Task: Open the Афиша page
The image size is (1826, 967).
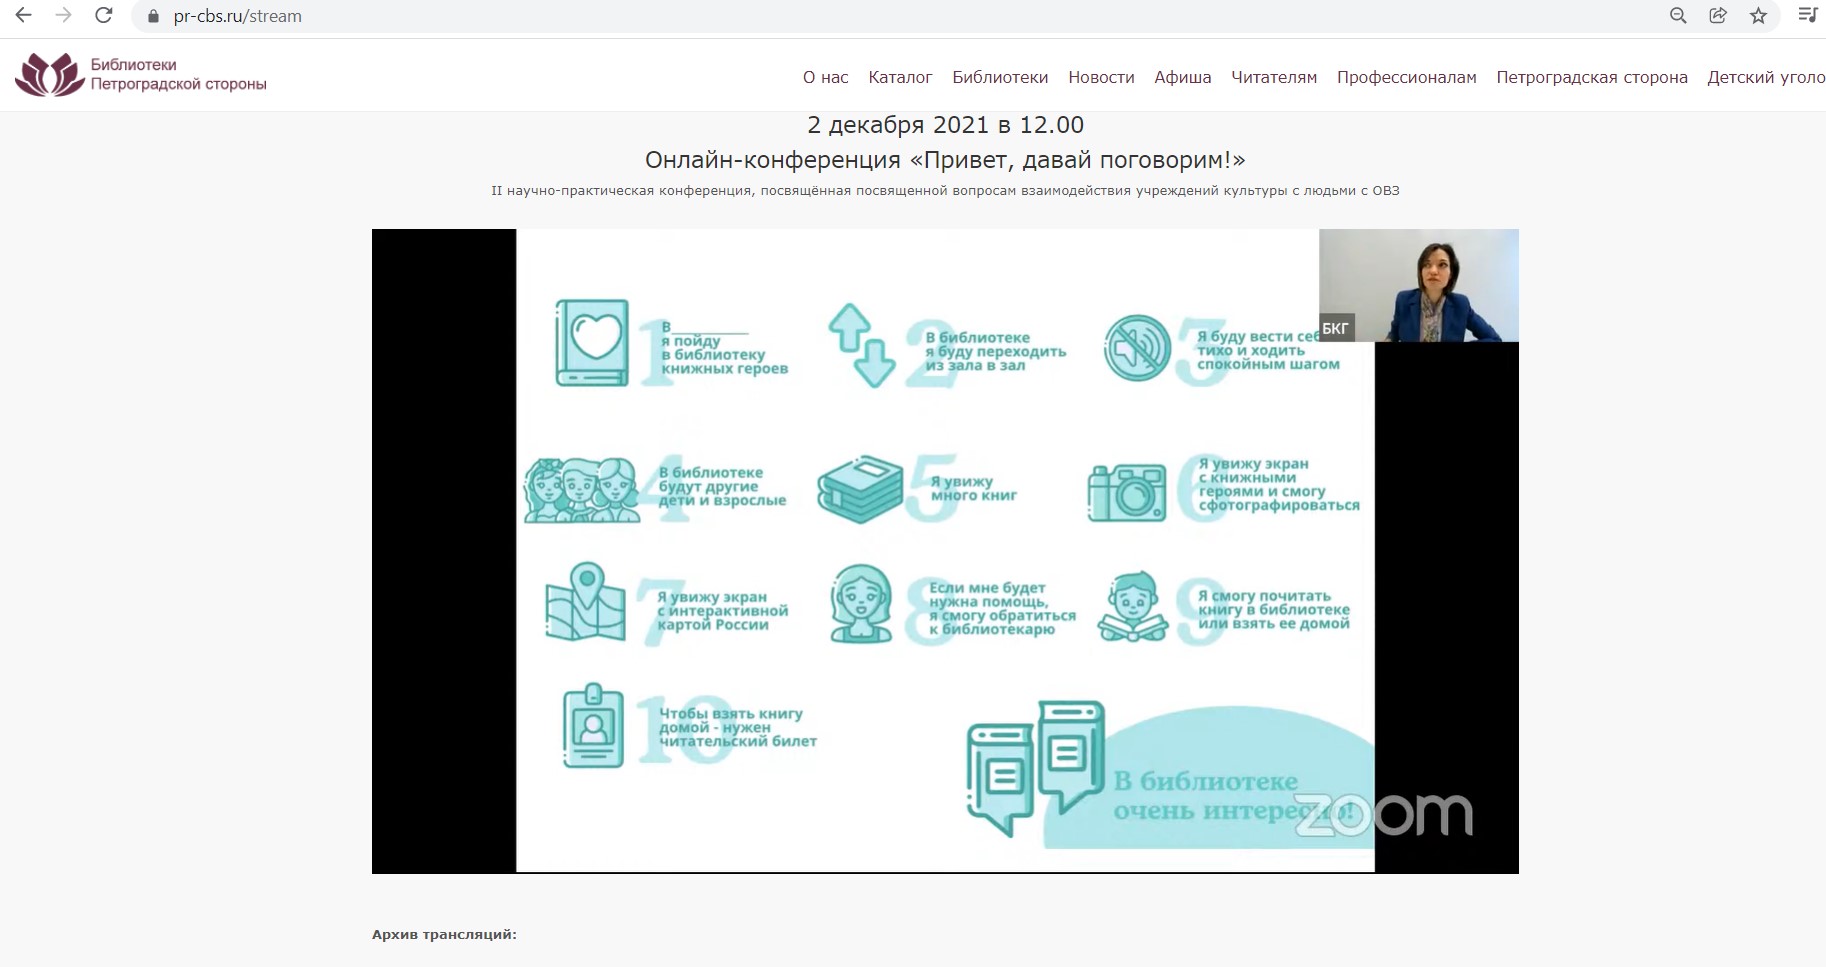Action: point(1182,77)
